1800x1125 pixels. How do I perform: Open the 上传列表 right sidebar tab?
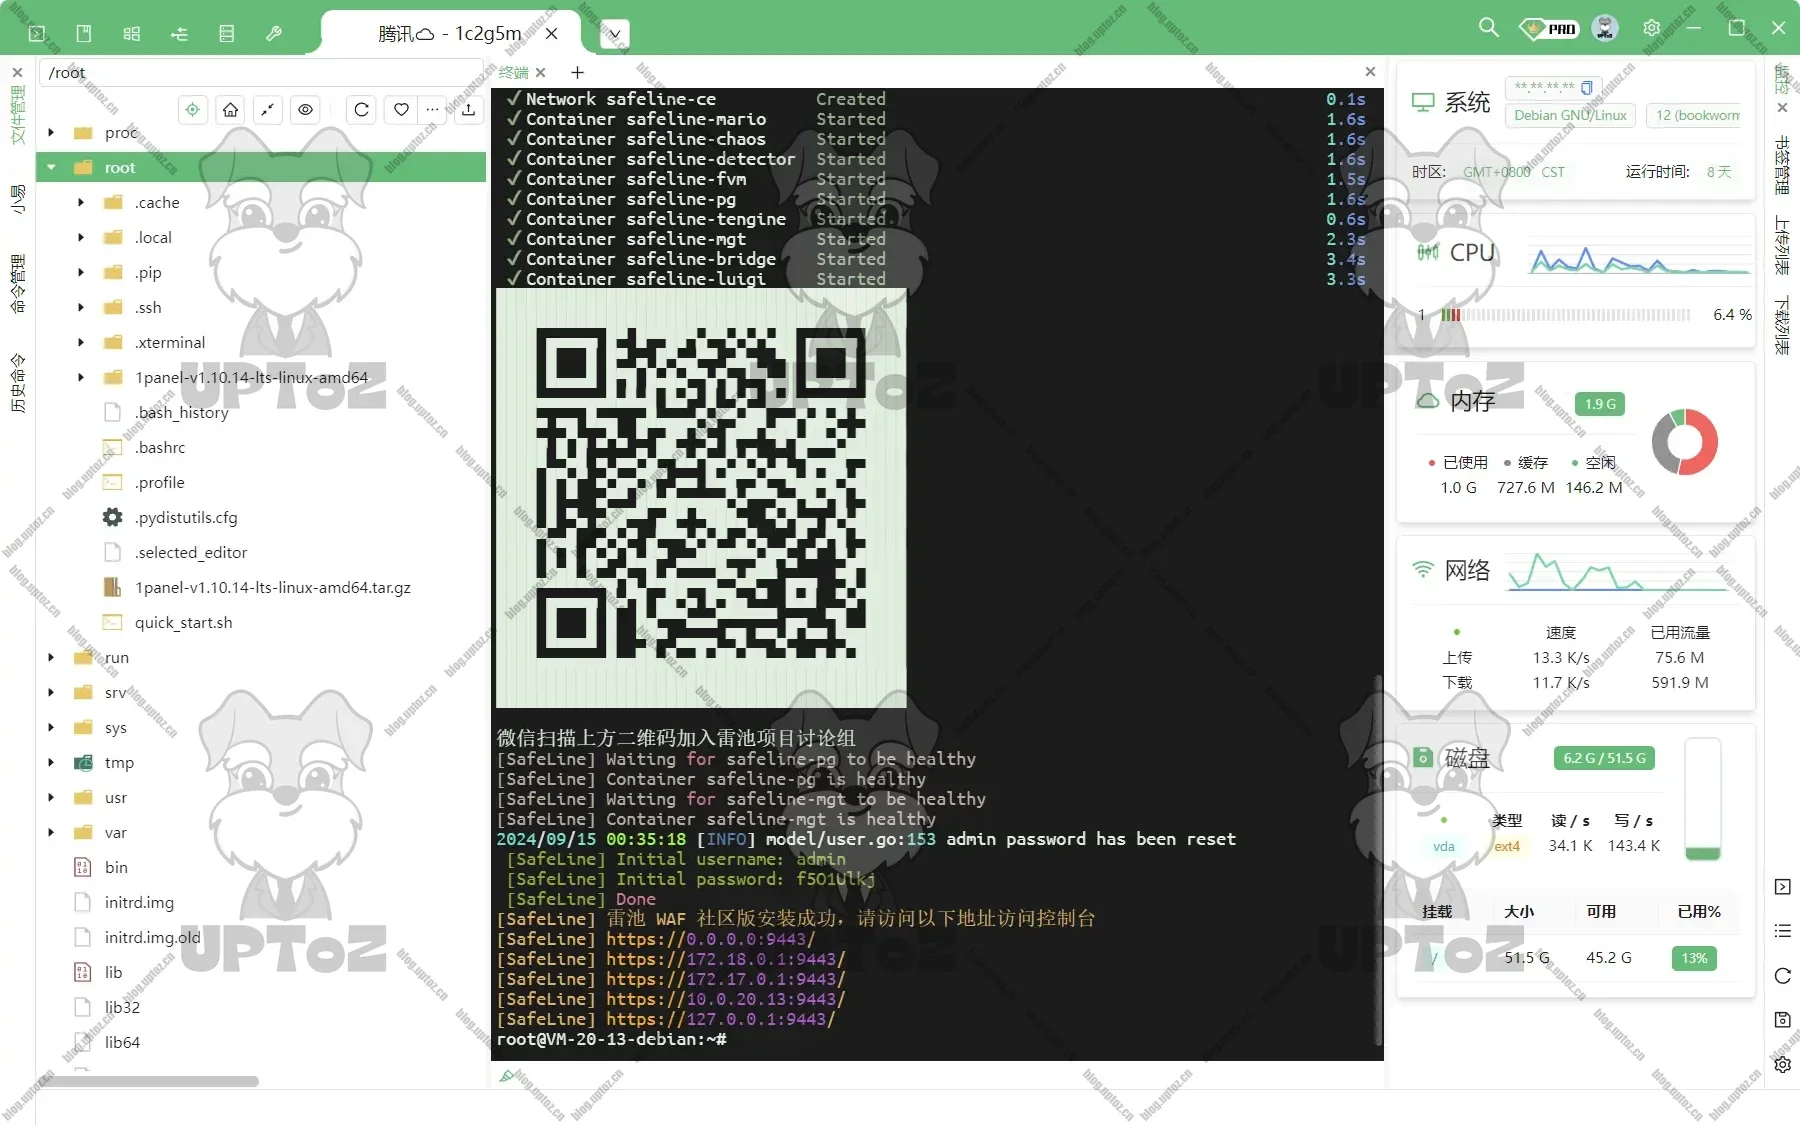point(1781,245)
